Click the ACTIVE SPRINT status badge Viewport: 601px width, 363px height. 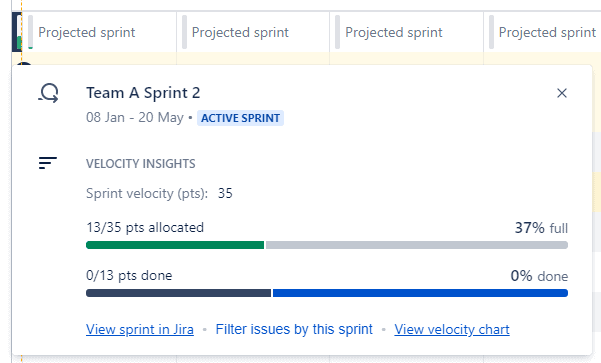point(240,118)
